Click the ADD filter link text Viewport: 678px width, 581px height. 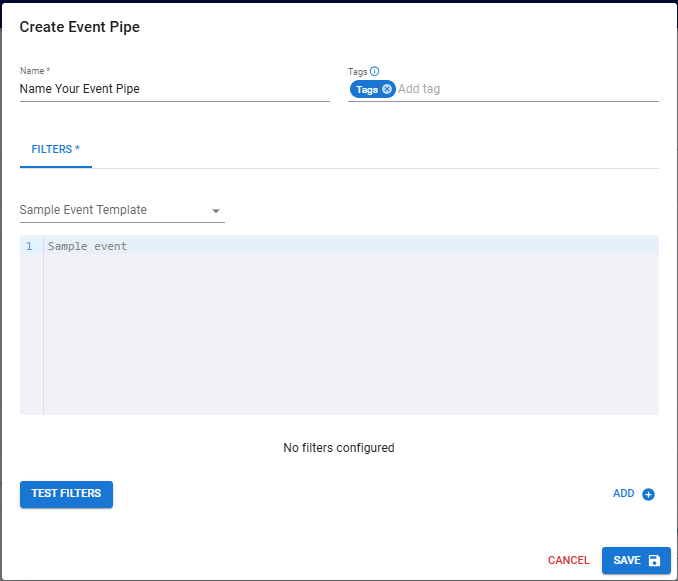pos(623,494)
